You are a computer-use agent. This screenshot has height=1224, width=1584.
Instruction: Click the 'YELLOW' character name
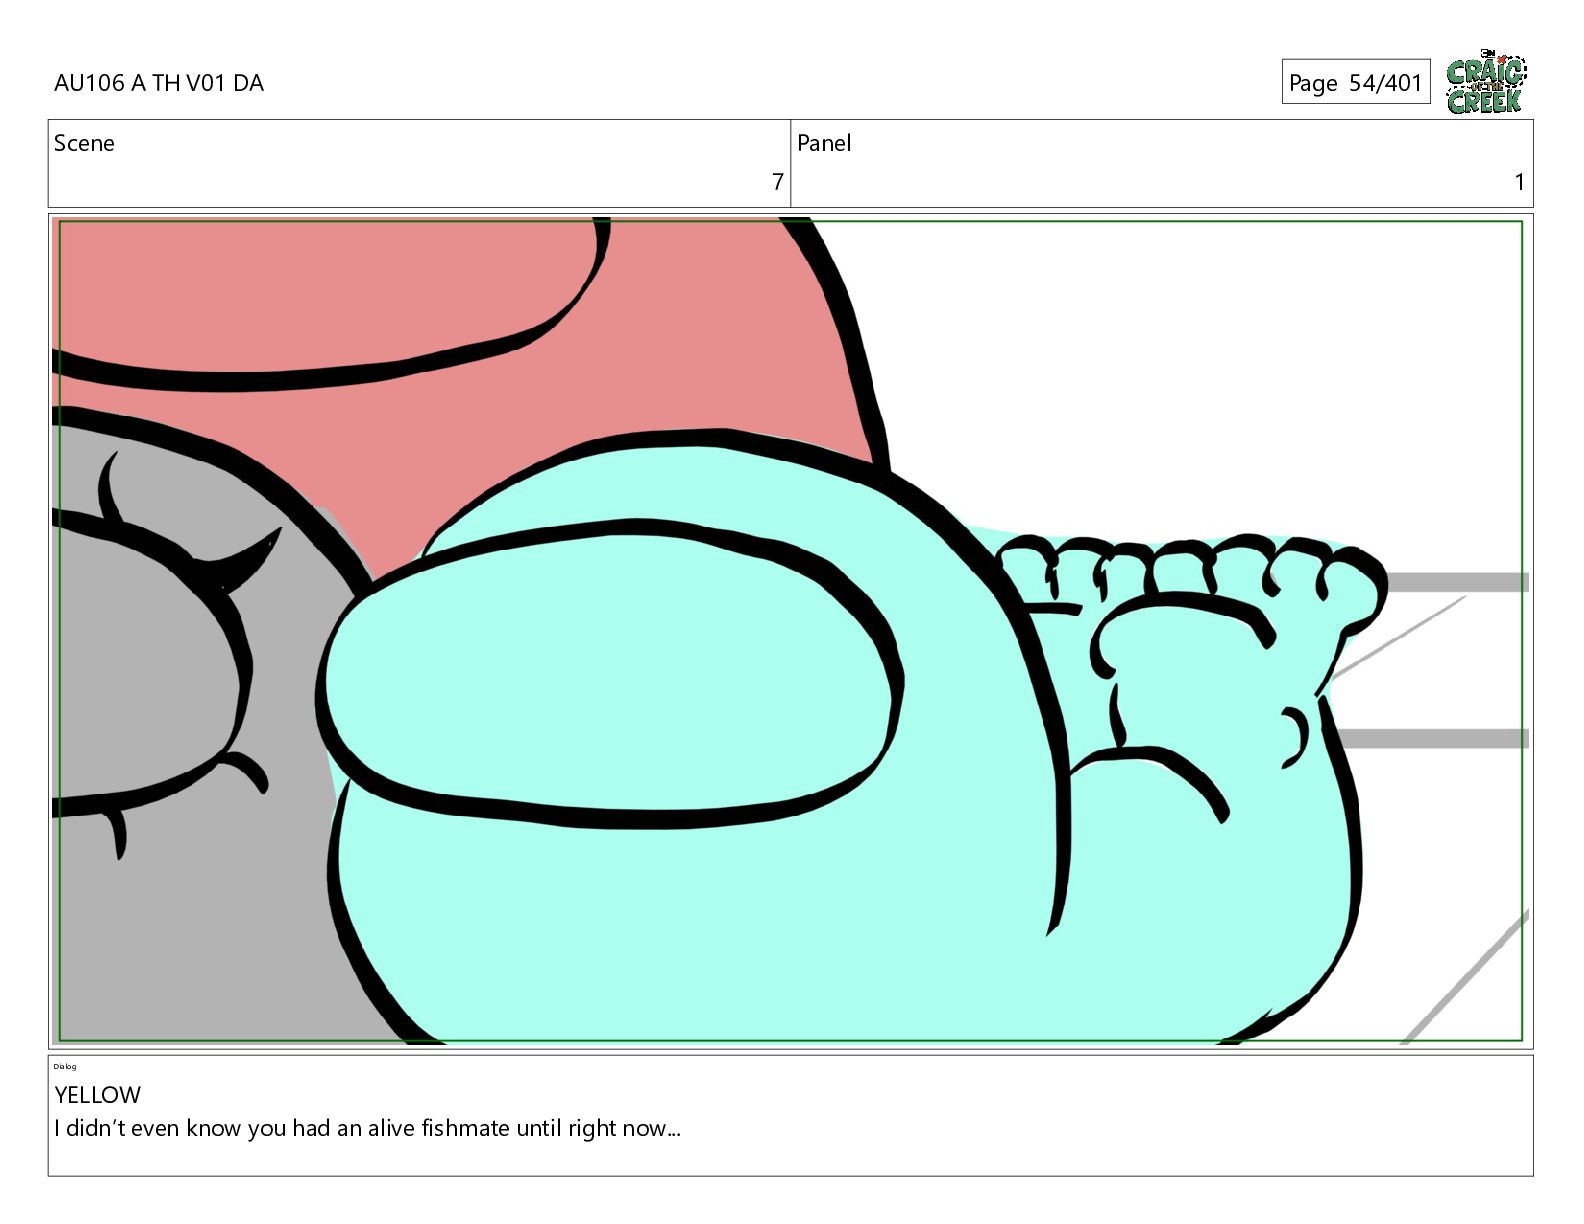(x=98, y=1095)
